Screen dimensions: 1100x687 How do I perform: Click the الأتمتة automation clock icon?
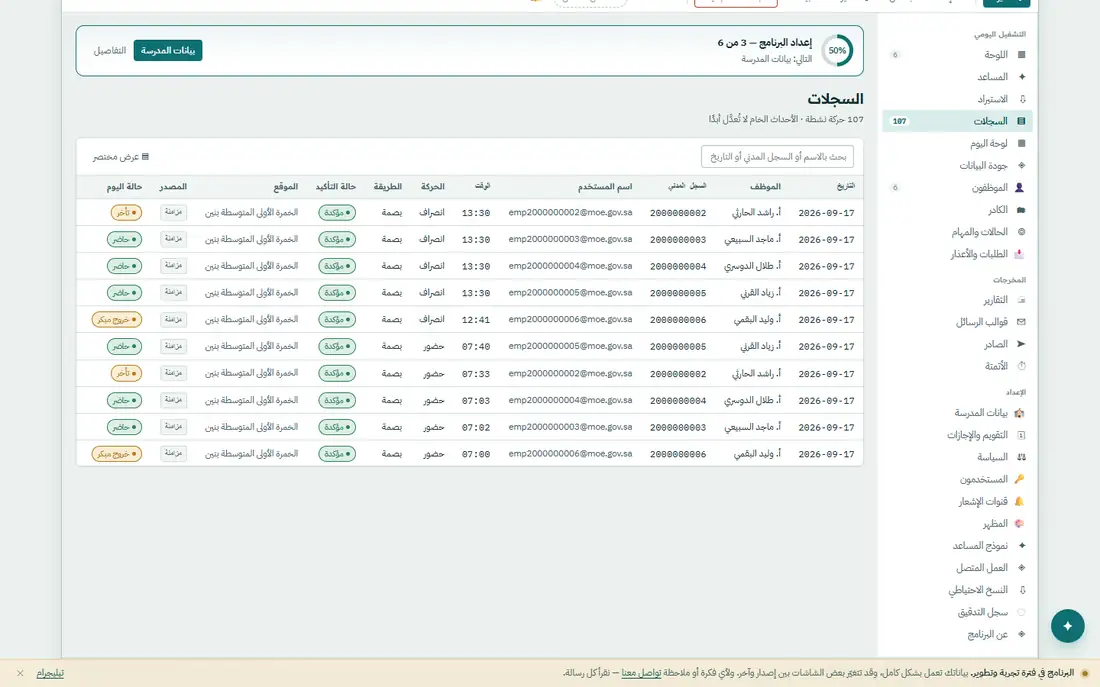coord(1021,366)
